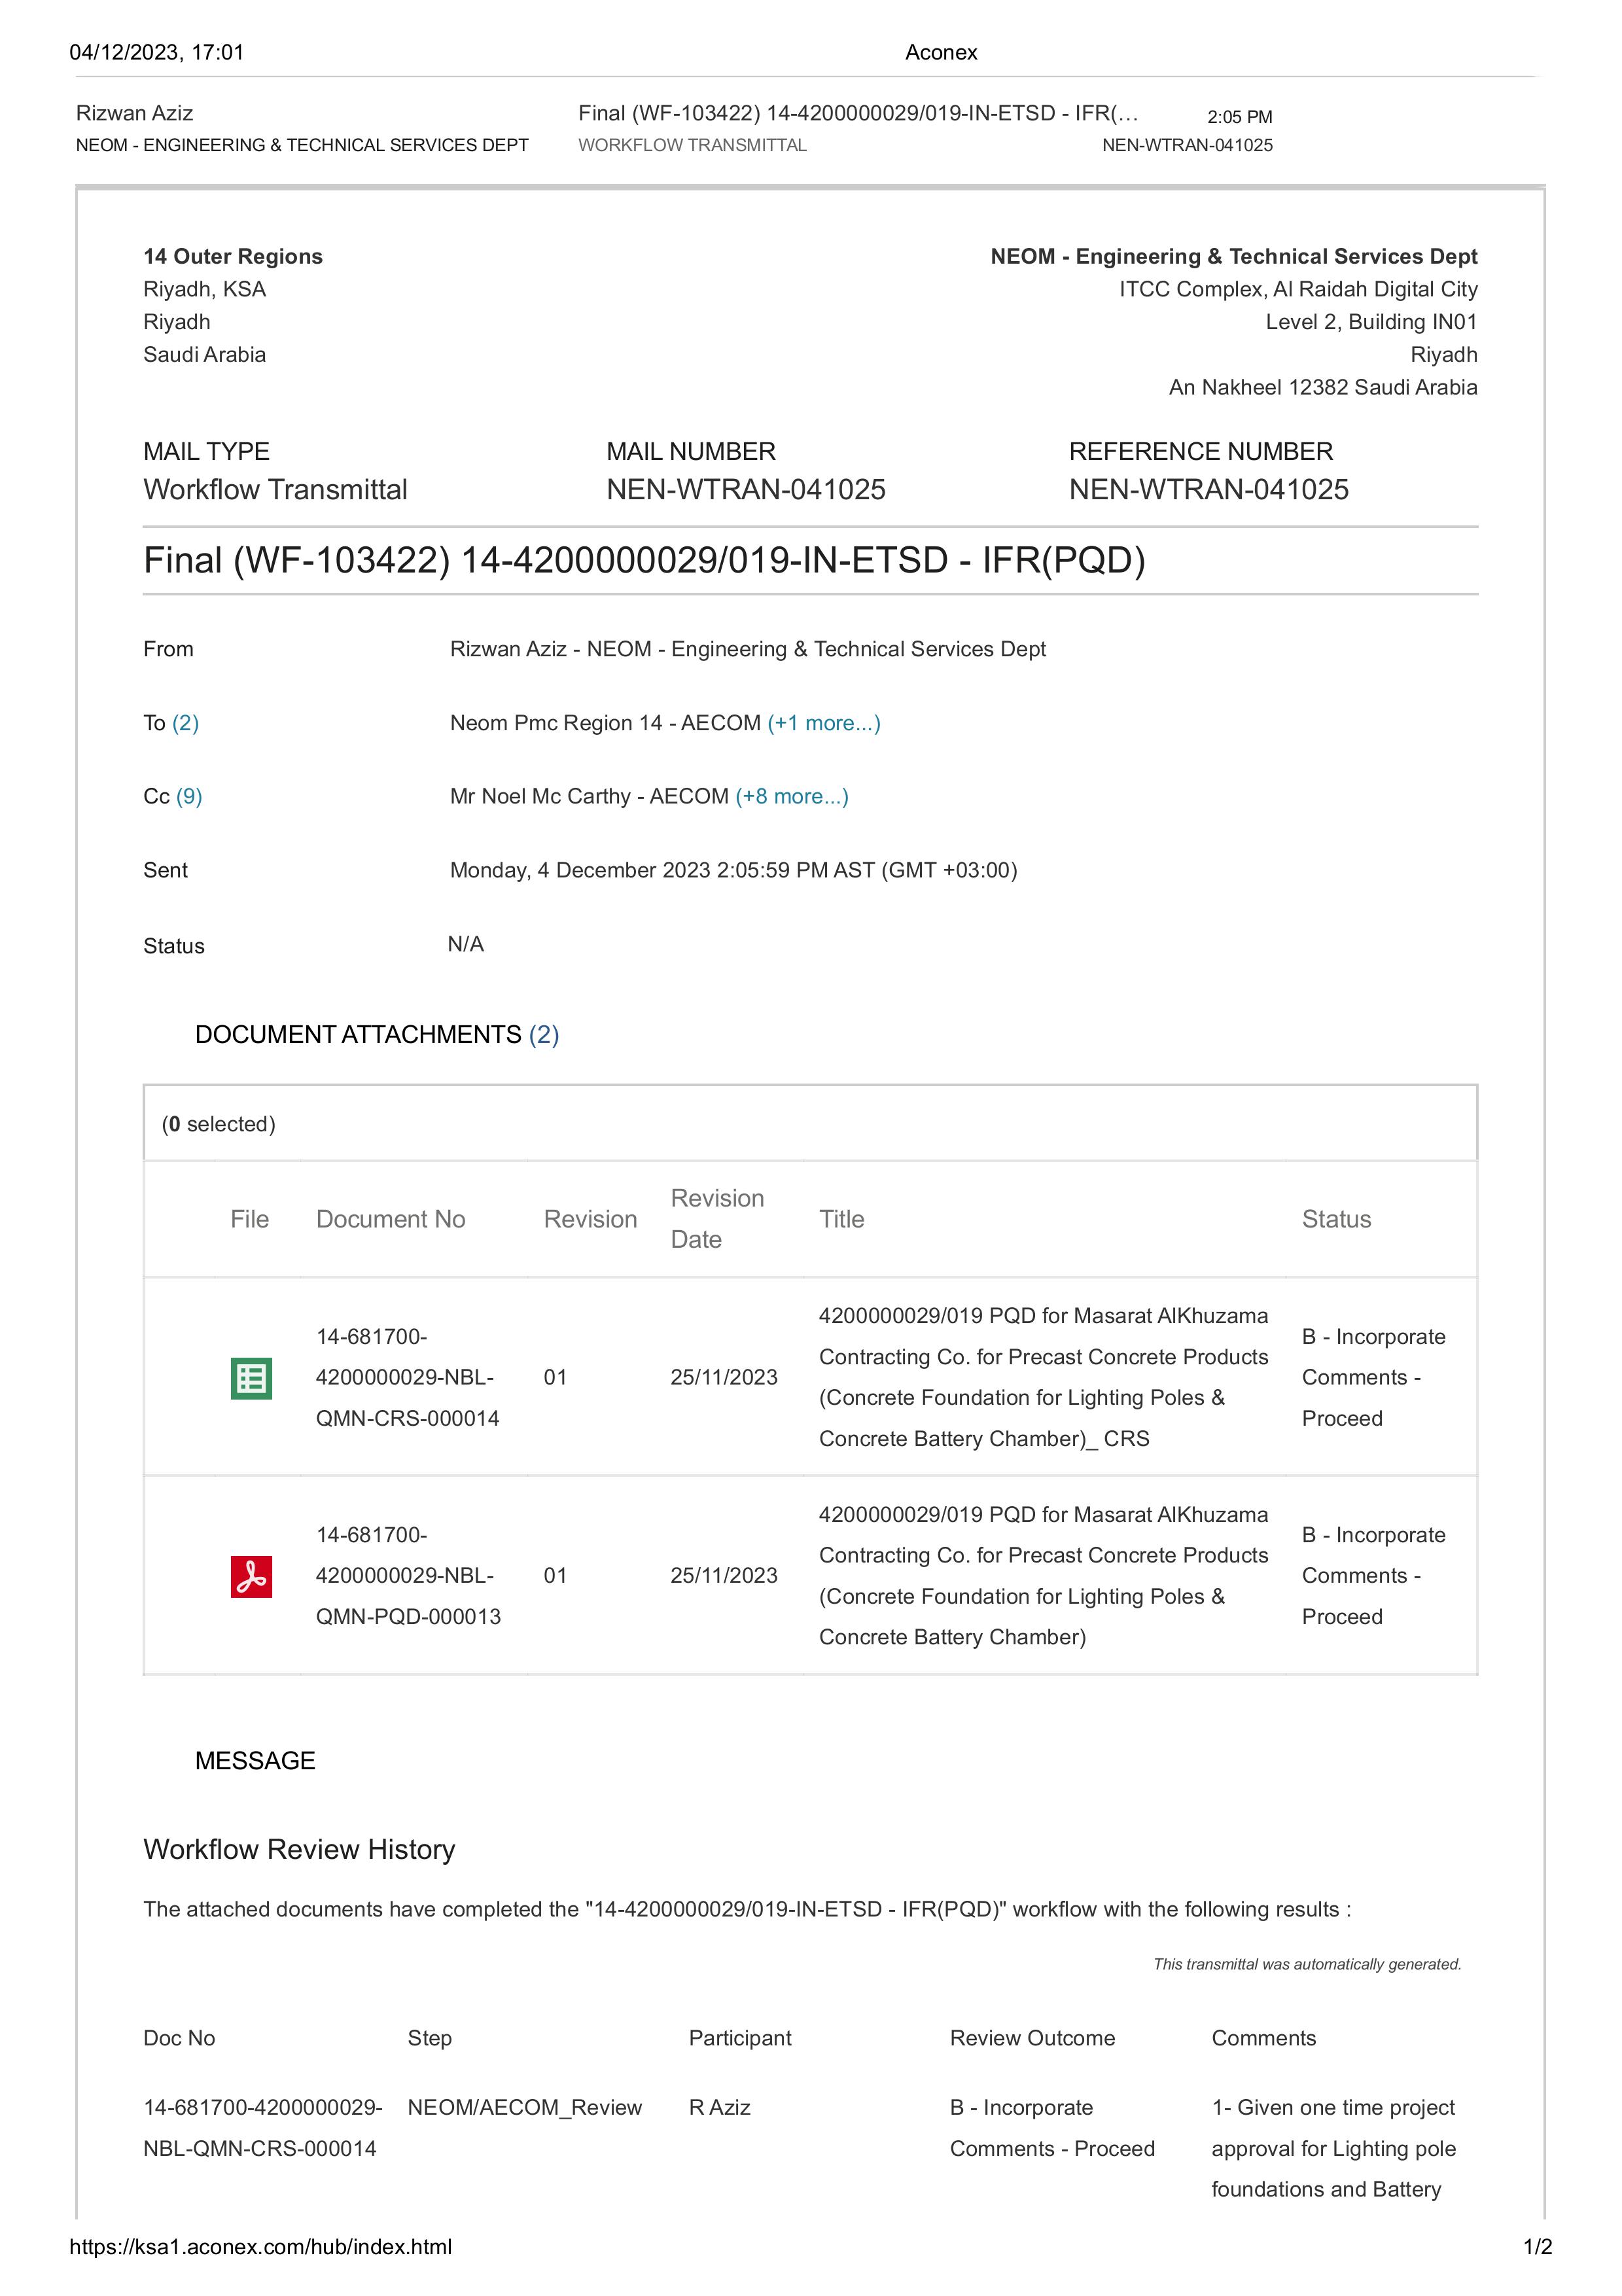1622x2296 pixels.
Task: Click revision date 25/11/2023 in the CRS row
Action: coord(724,1377)
